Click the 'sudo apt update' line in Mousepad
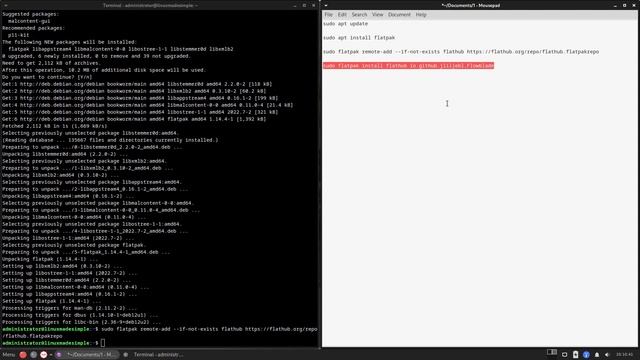 [x=346, y=24]
